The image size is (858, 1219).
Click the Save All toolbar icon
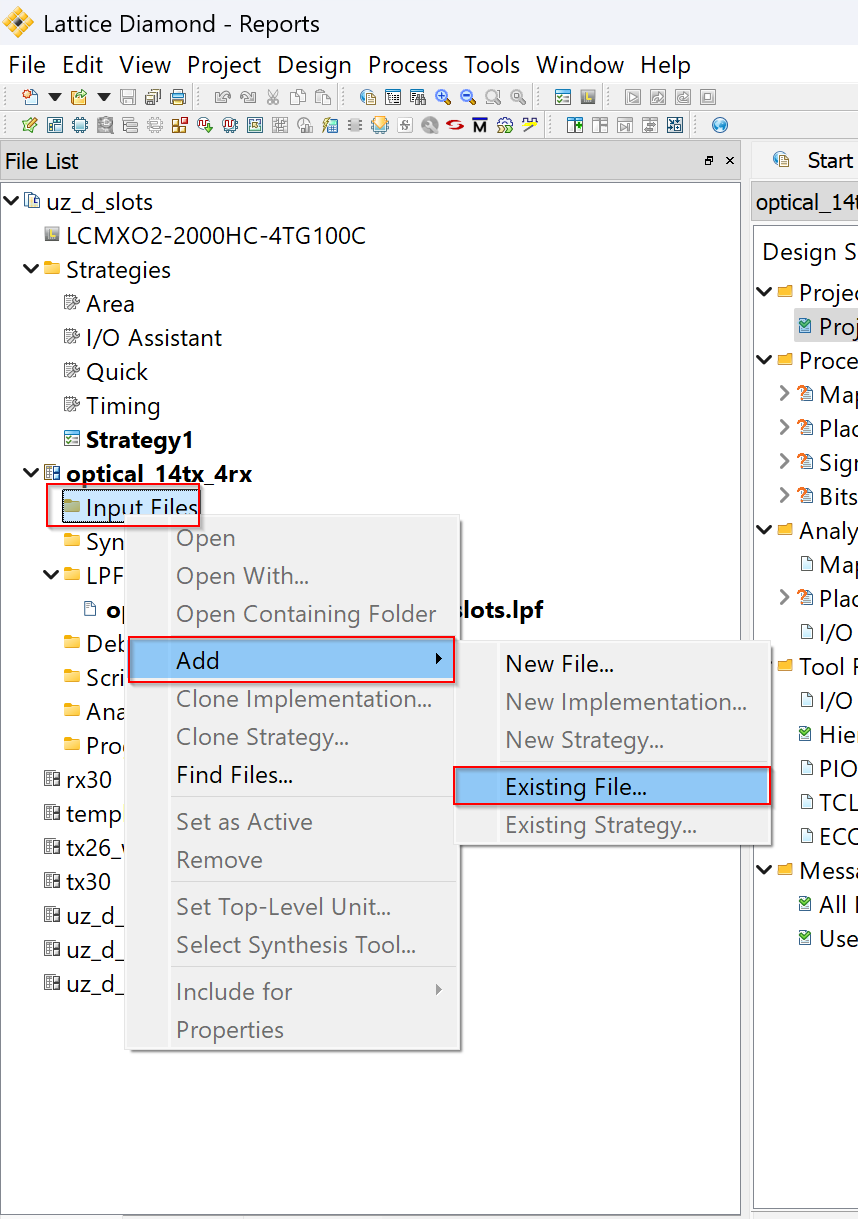[x=153, y=97]
